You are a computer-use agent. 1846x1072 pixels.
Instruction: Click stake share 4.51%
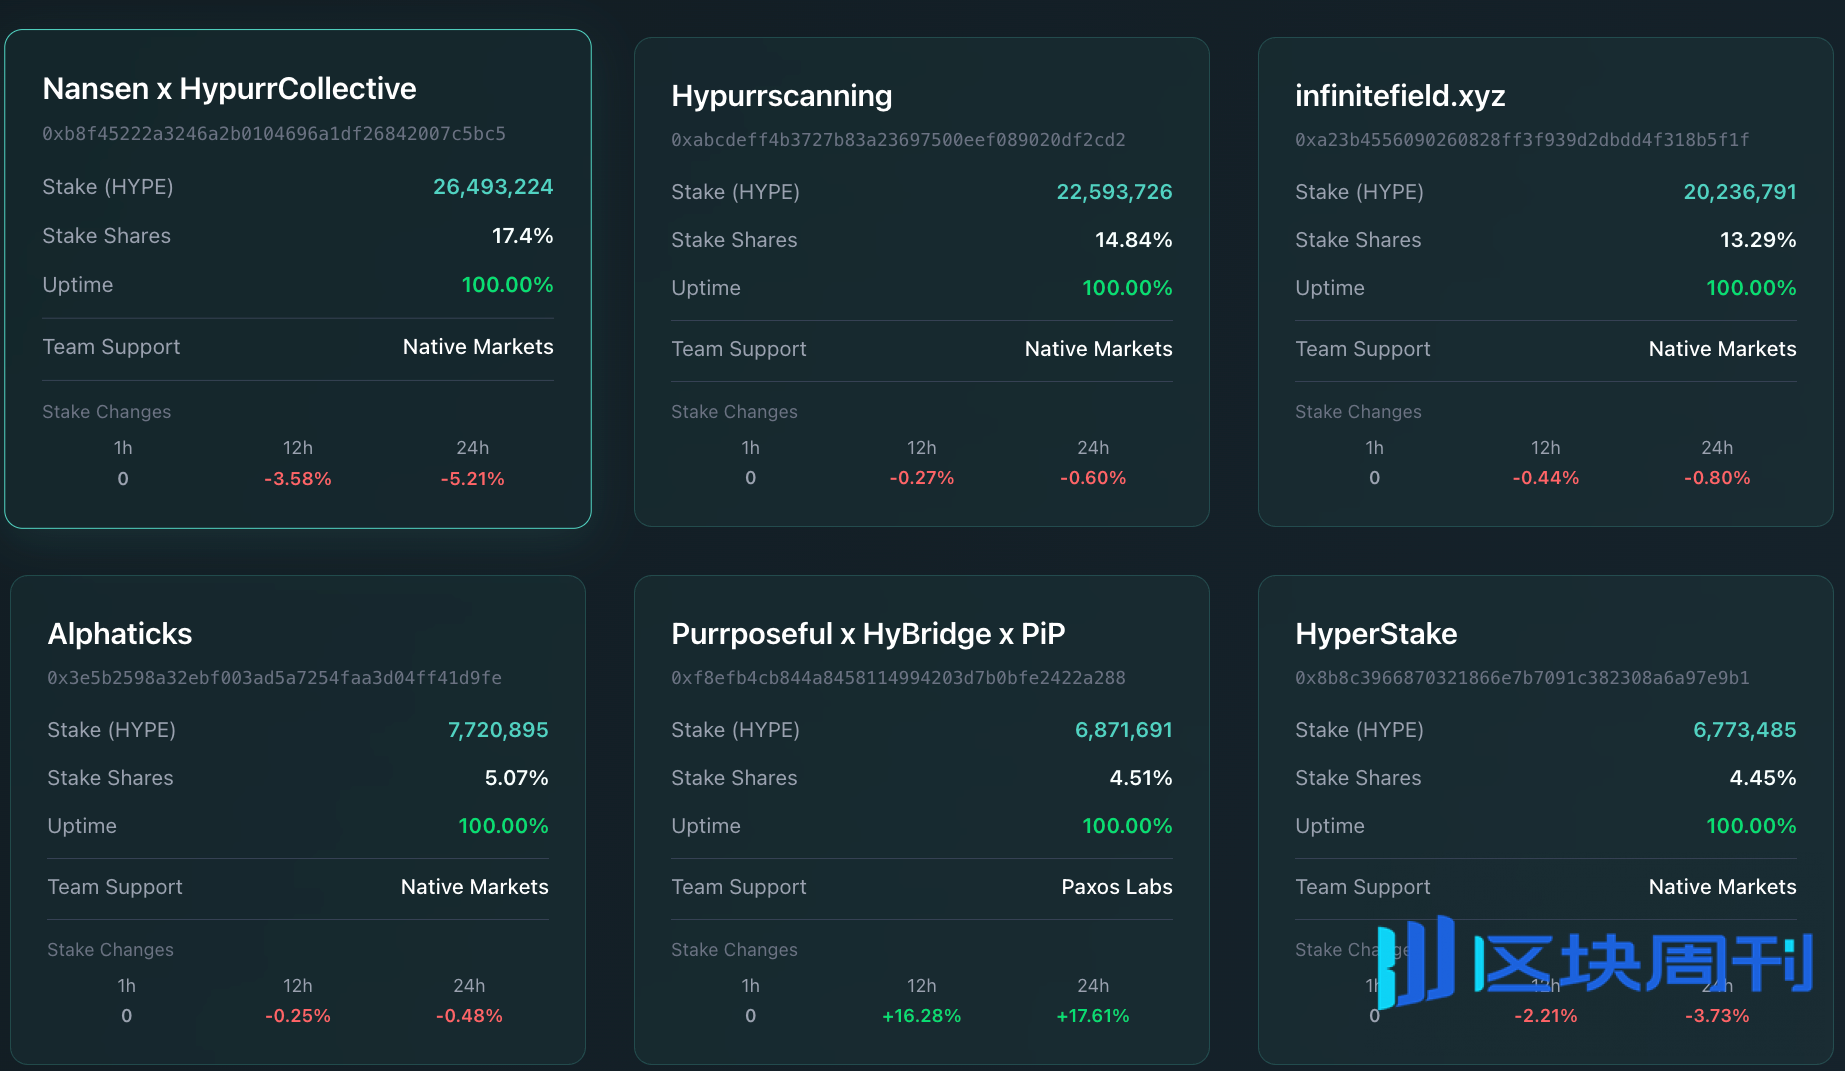click(x=1141, y=778)
